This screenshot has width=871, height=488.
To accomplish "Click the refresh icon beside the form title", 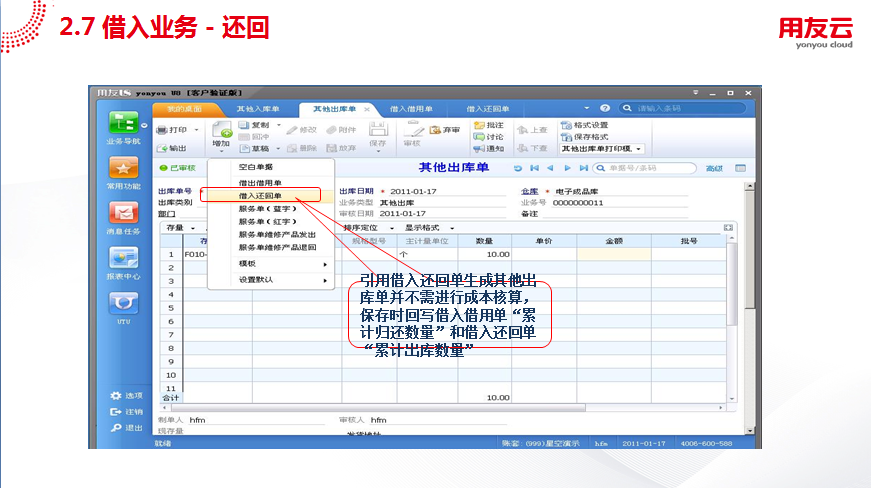I will 518,168.
